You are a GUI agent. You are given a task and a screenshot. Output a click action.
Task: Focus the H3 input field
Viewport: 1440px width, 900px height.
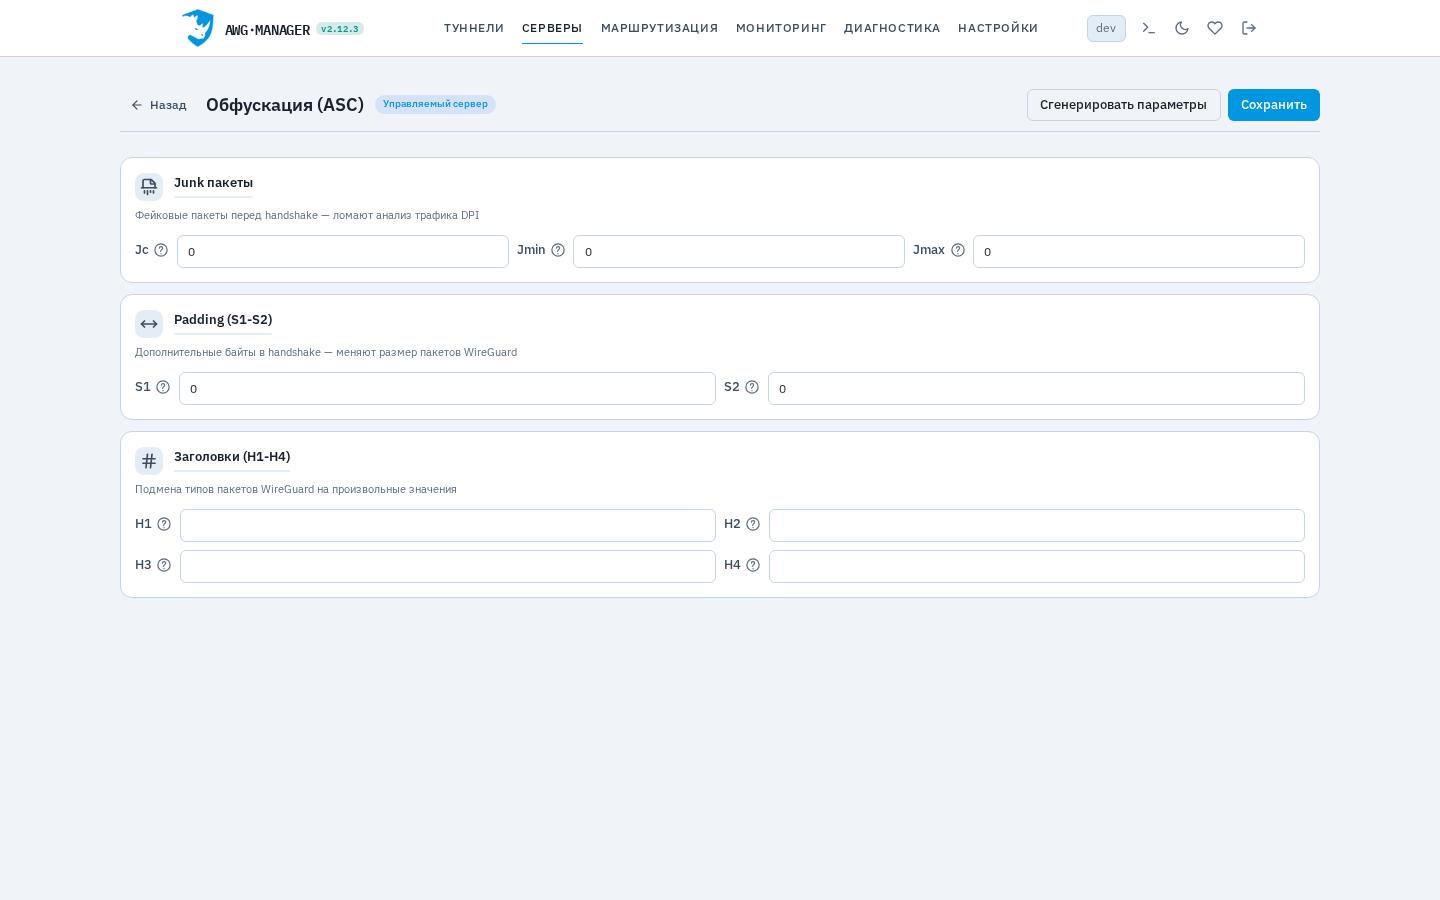(x=448, y=566)
